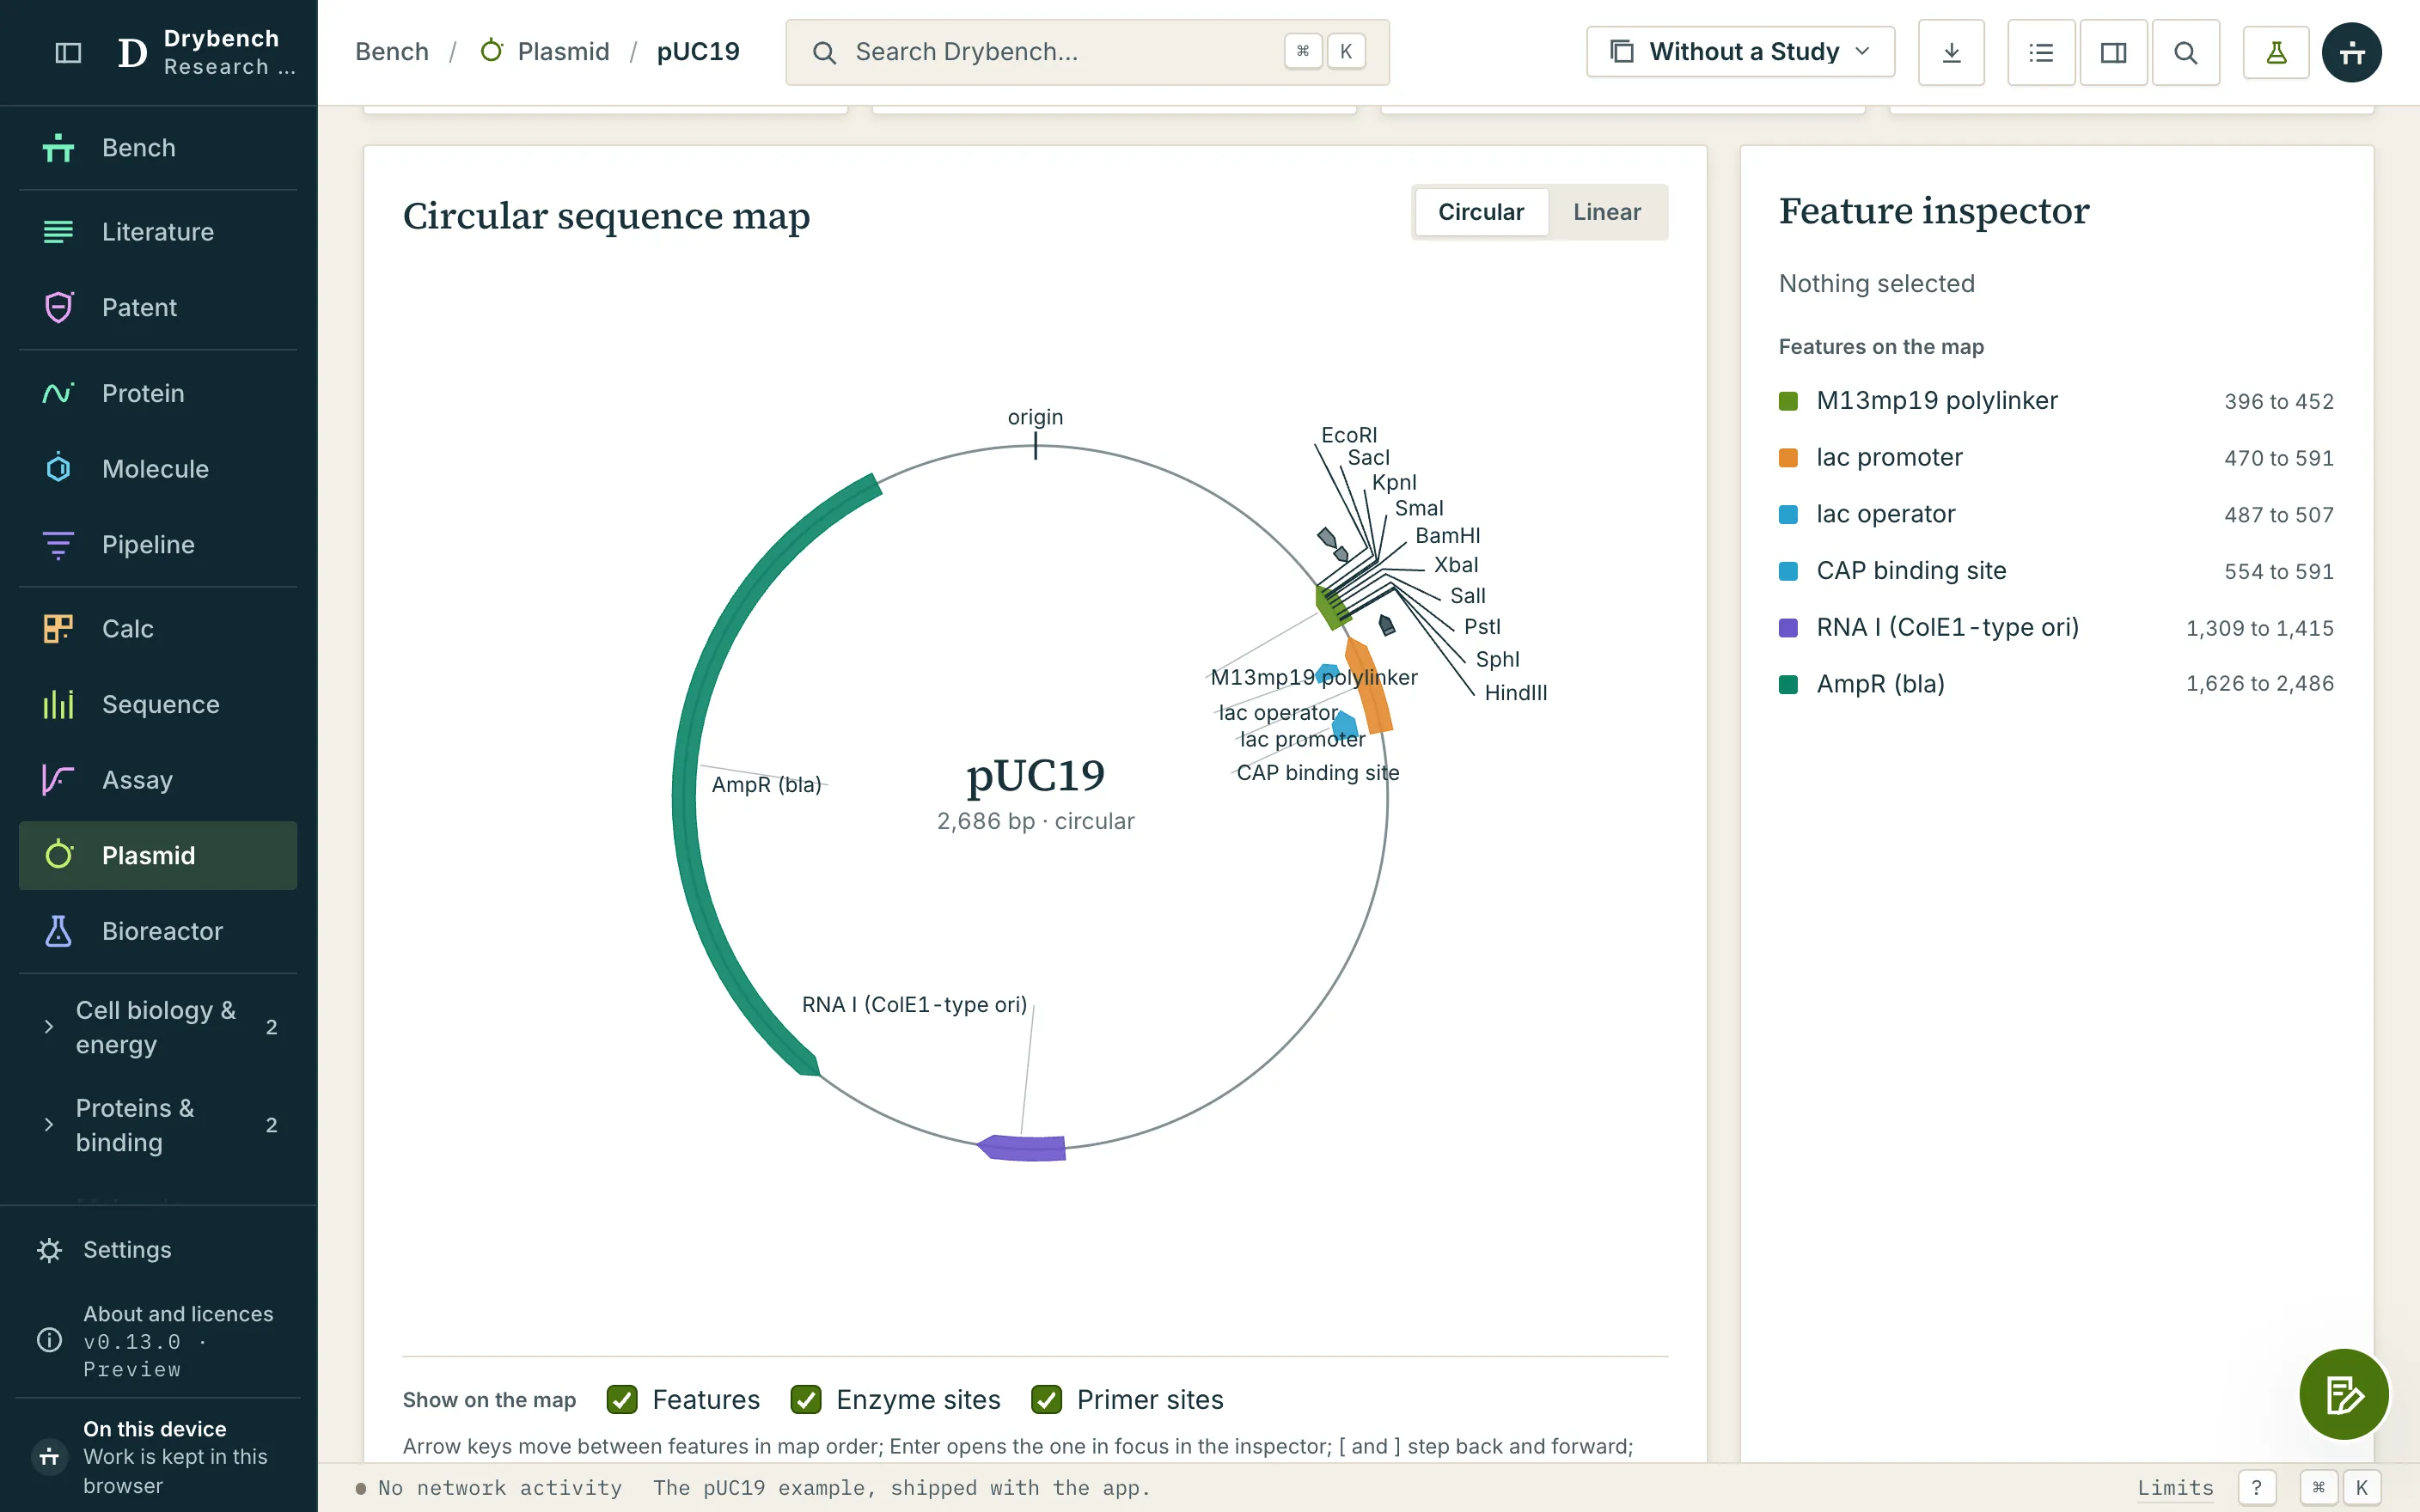Open the Pipeline module
Image resolution: width=2420 pixels, height=1512 pixels.
coord(158,544)
